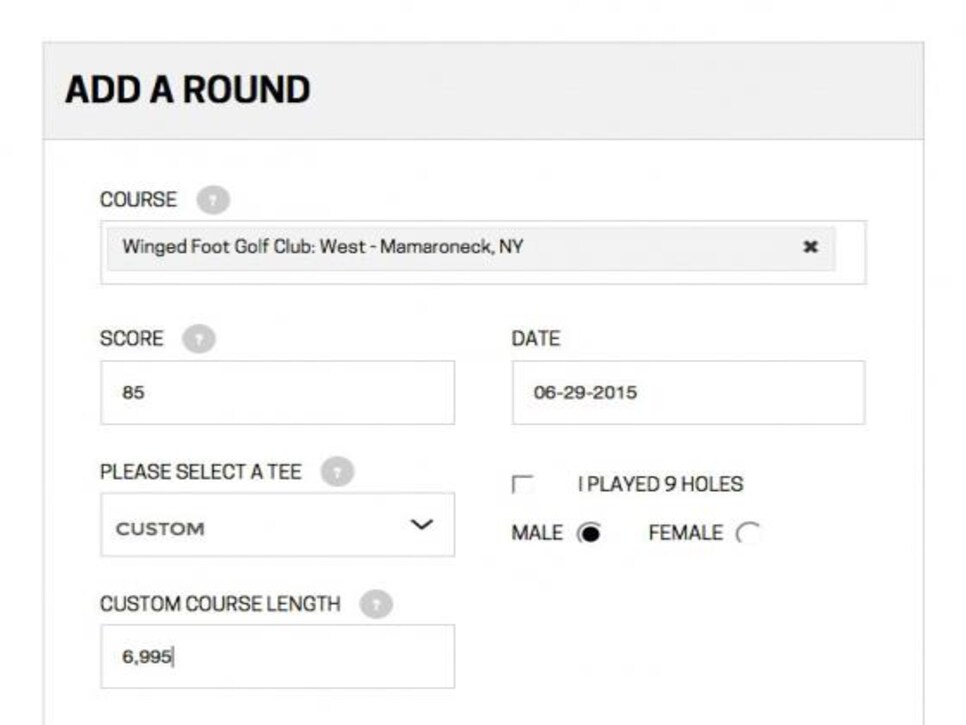Open the CUSTOM tee dropdown
Screen dimensions: 966x725
tap(277, 525)
